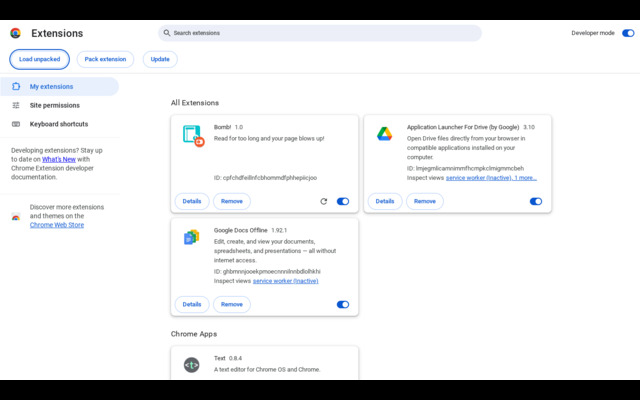640x400 pixels.
Task: Click the Application Launcher For Drive title
Action: [463, 127]
